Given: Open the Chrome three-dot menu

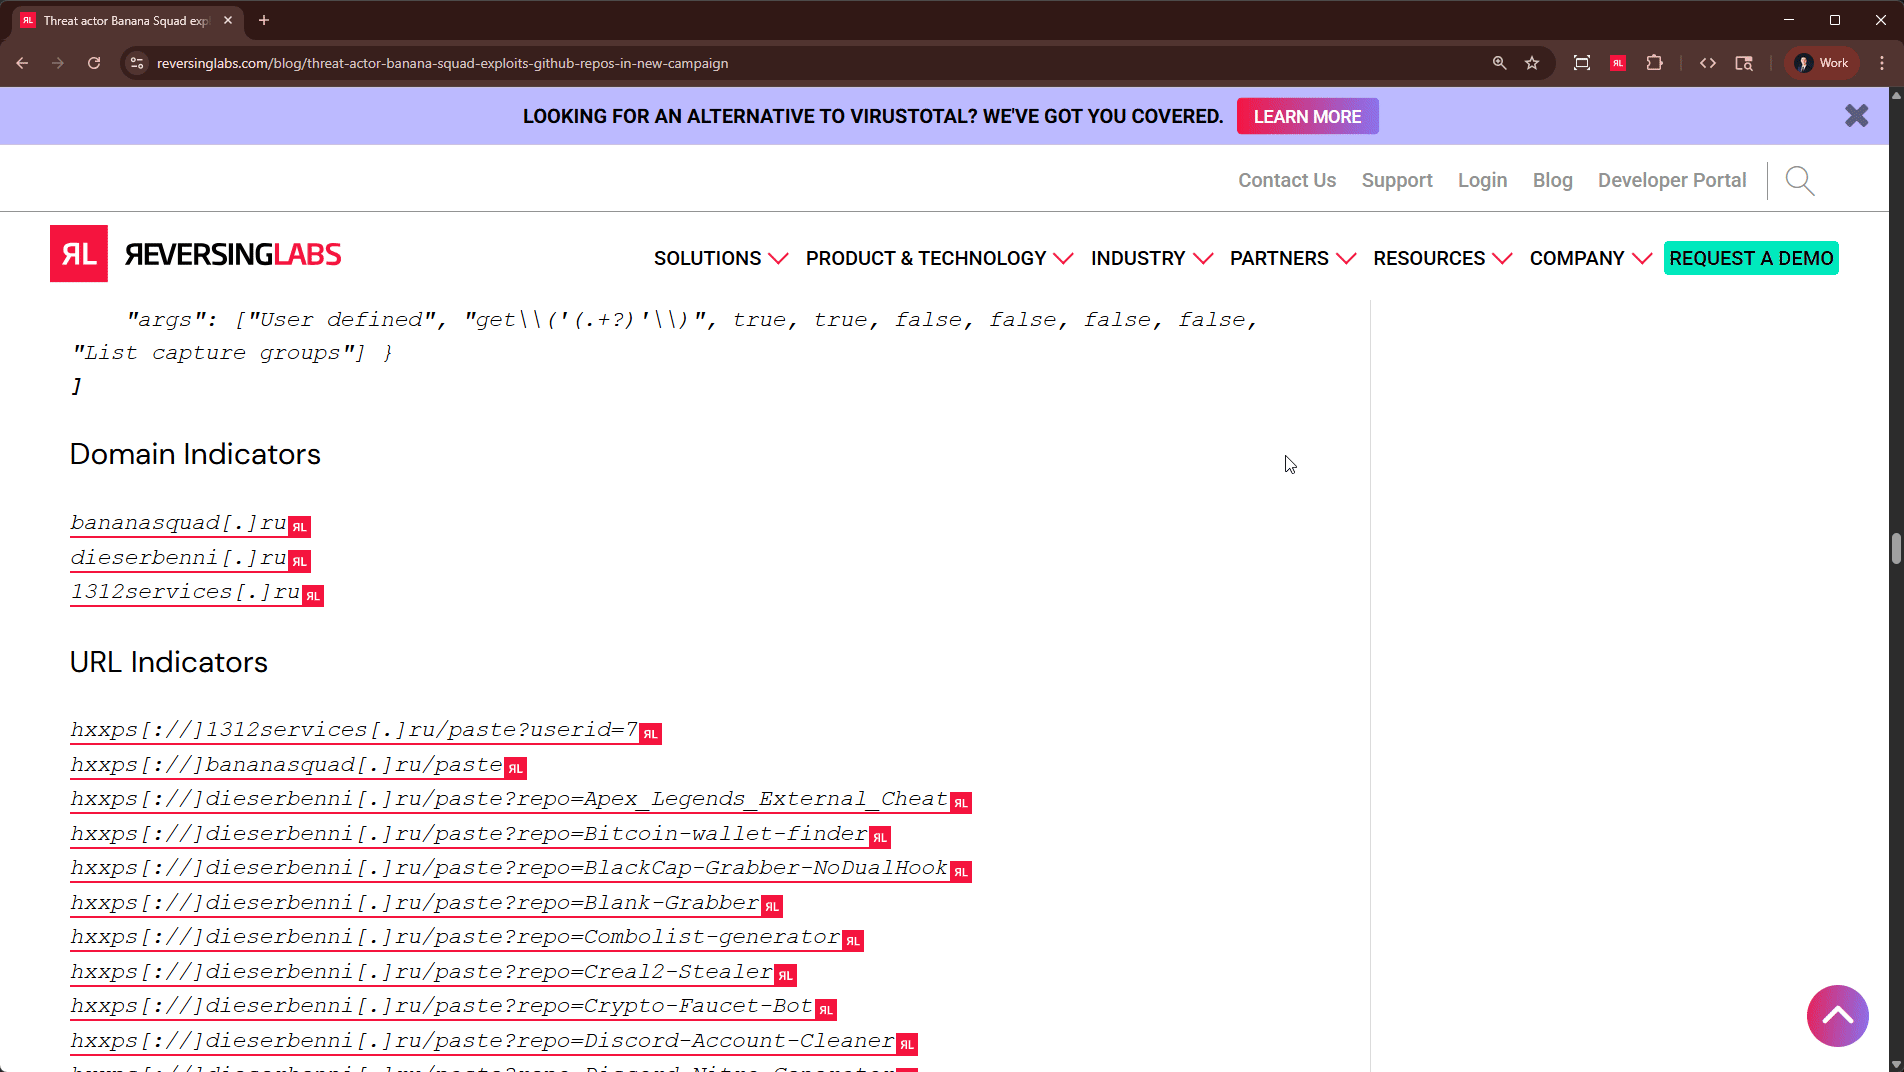Looking at the screenshot, I should 1882,63.
